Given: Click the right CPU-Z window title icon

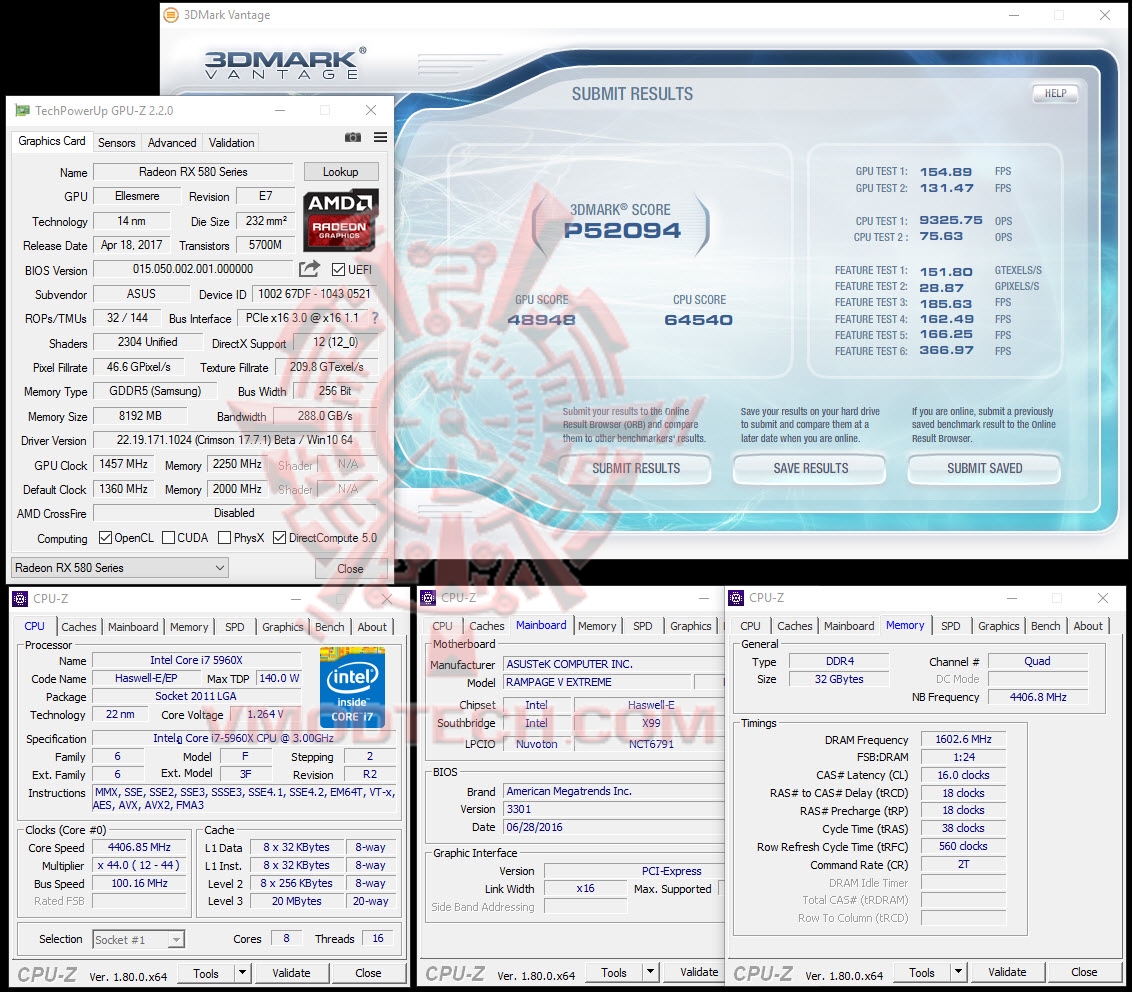Looking at the screenshot, I should (736, 598).
